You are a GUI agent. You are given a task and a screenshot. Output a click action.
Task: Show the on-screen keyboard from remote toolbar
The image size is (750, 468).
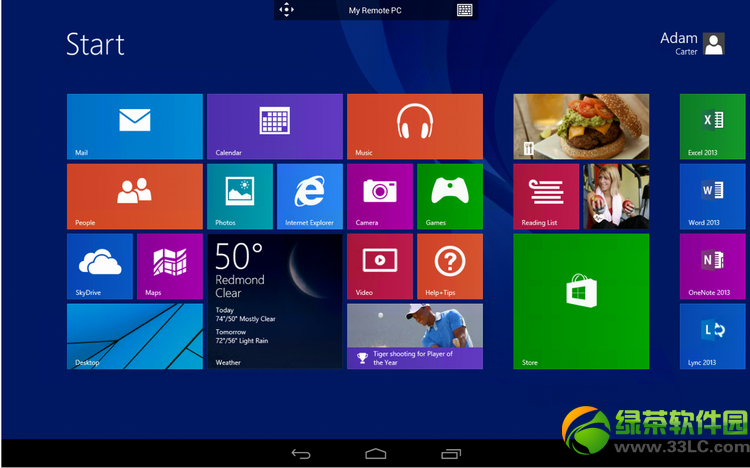pos(464,10)
